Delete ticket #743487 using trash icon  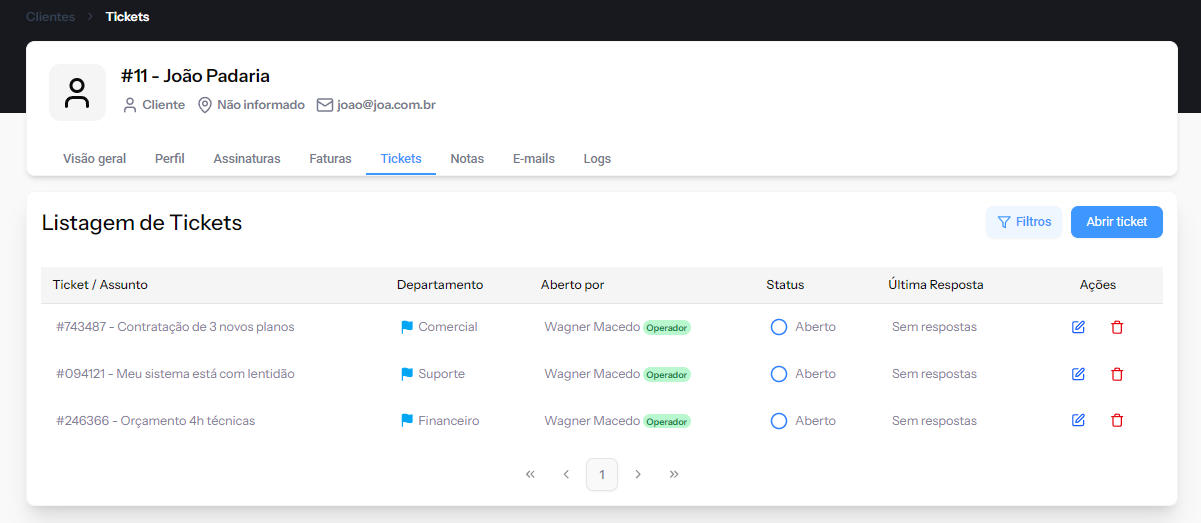click(1117, 327)
